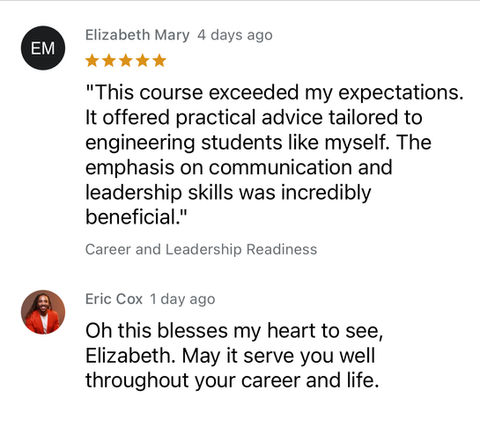The width and height of the screenshot is (480, 434).
Task: Select the second rating star
Action: (x=109, y=60)
